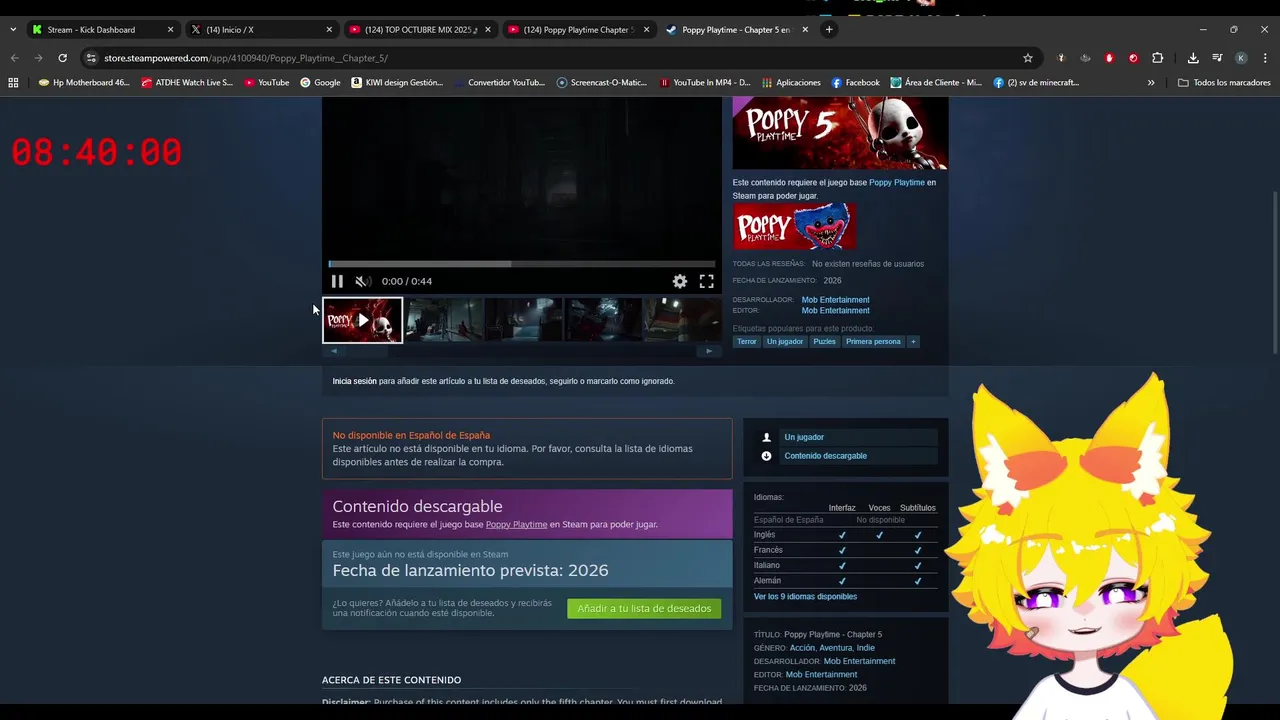Open Hp Motherboard bookmark
1280x720 pixels.
[x=84, y=83]
